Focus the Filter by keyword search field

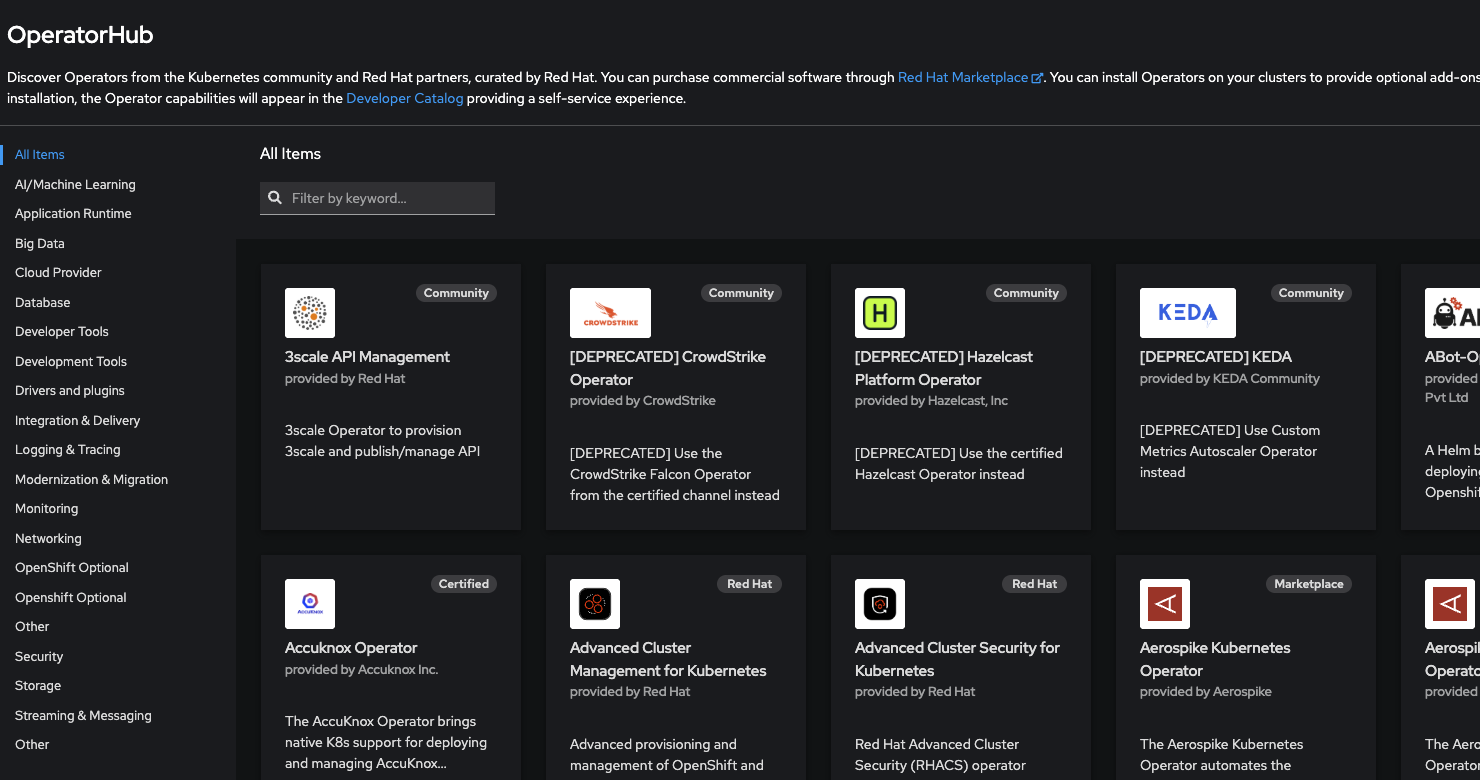[x=377, y=198]
